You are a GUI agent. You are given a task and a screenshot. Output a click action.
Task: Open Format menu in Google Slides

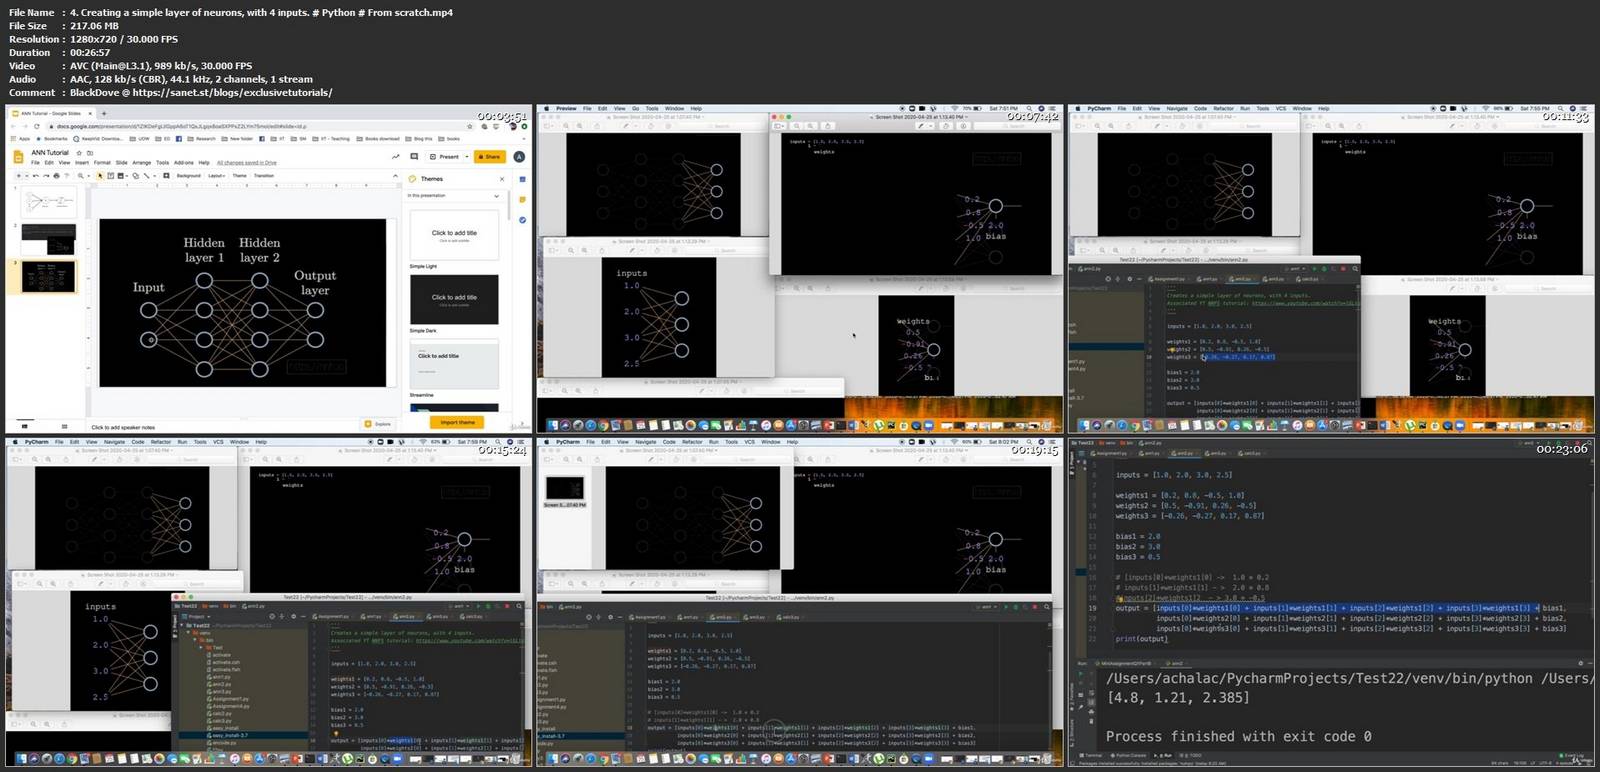102,163
